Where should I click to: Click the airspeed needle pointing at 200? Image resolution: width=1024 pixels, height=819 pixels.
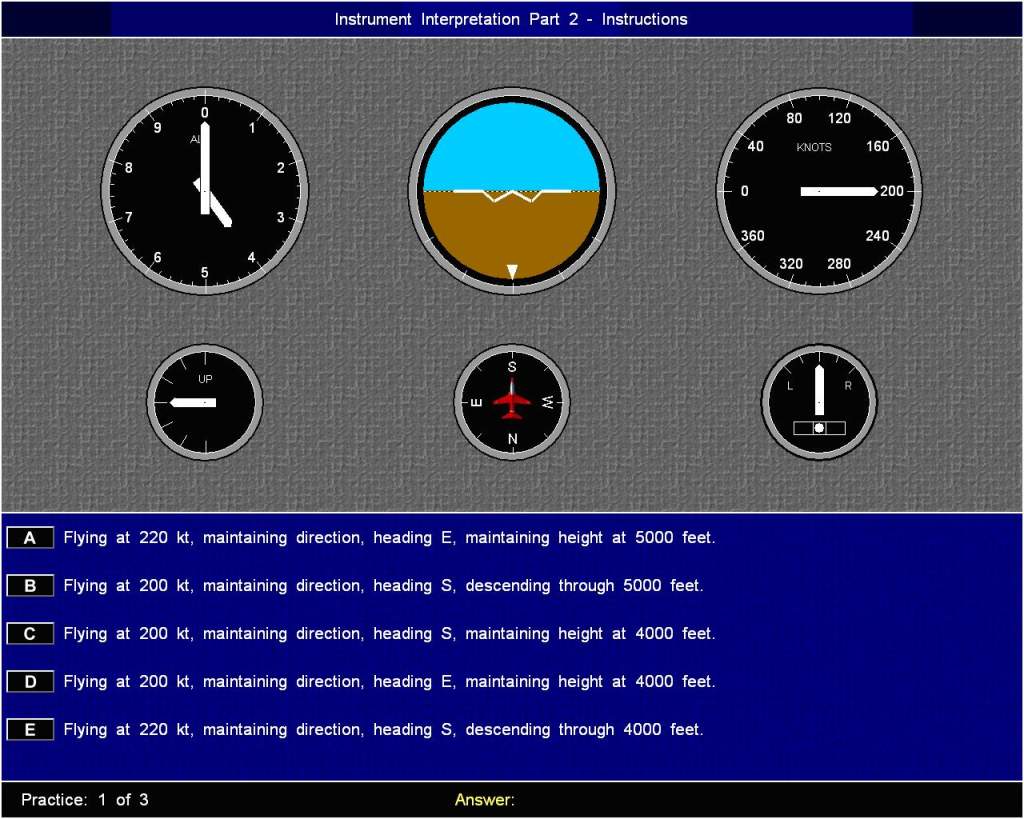click(838, 191)
